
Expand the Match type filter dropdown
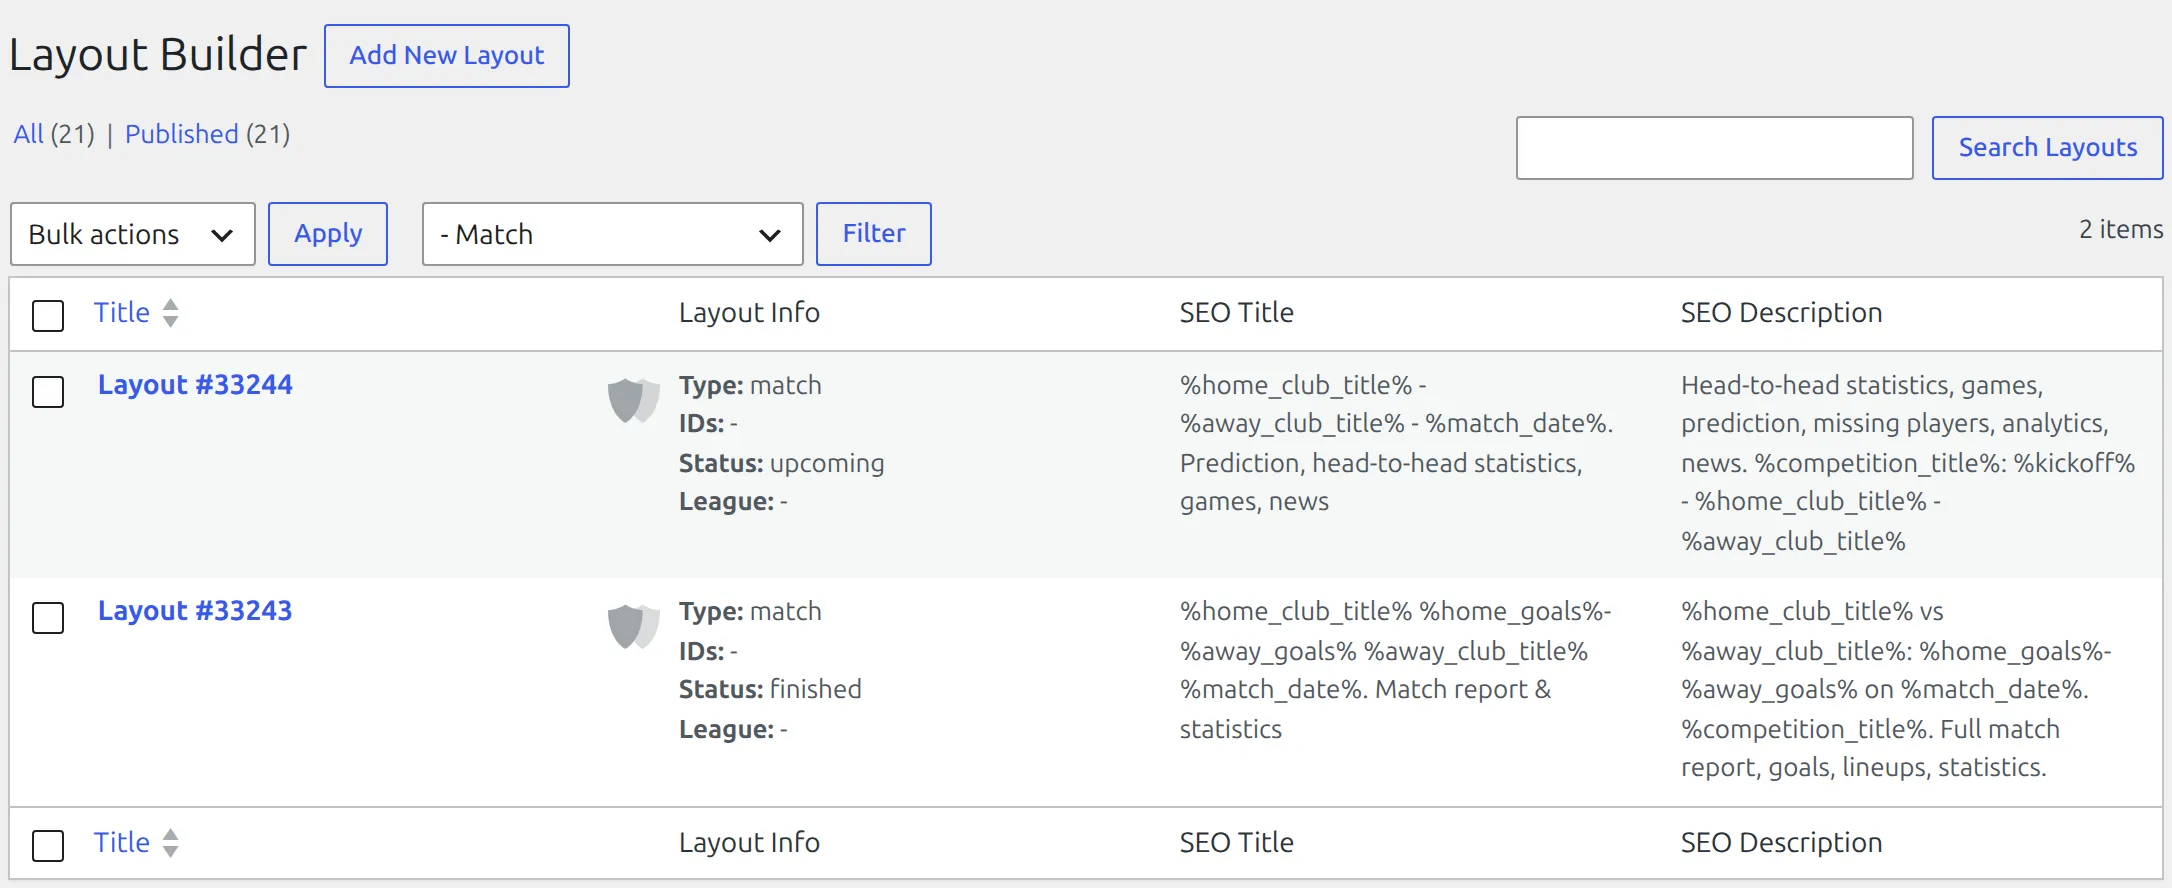pyautogui.click(x=613, y=234)
